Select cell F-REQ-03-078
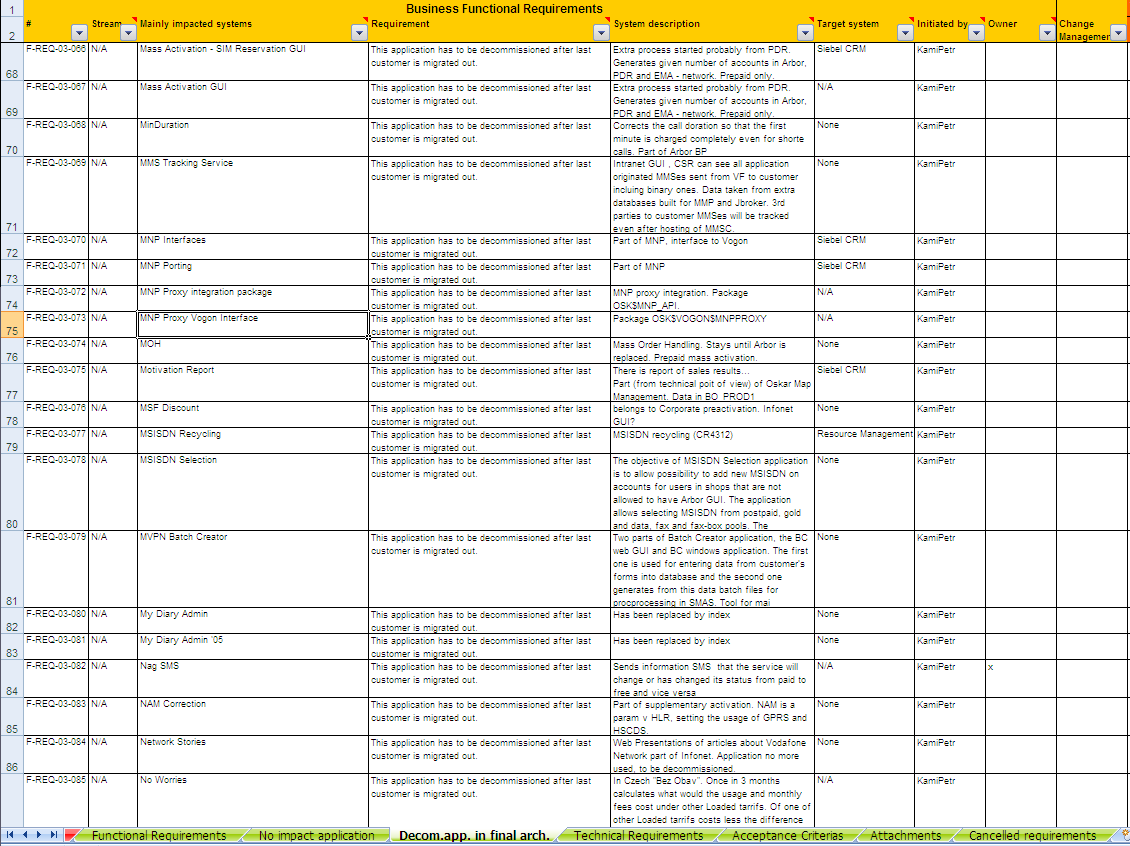 click(56, 492)
